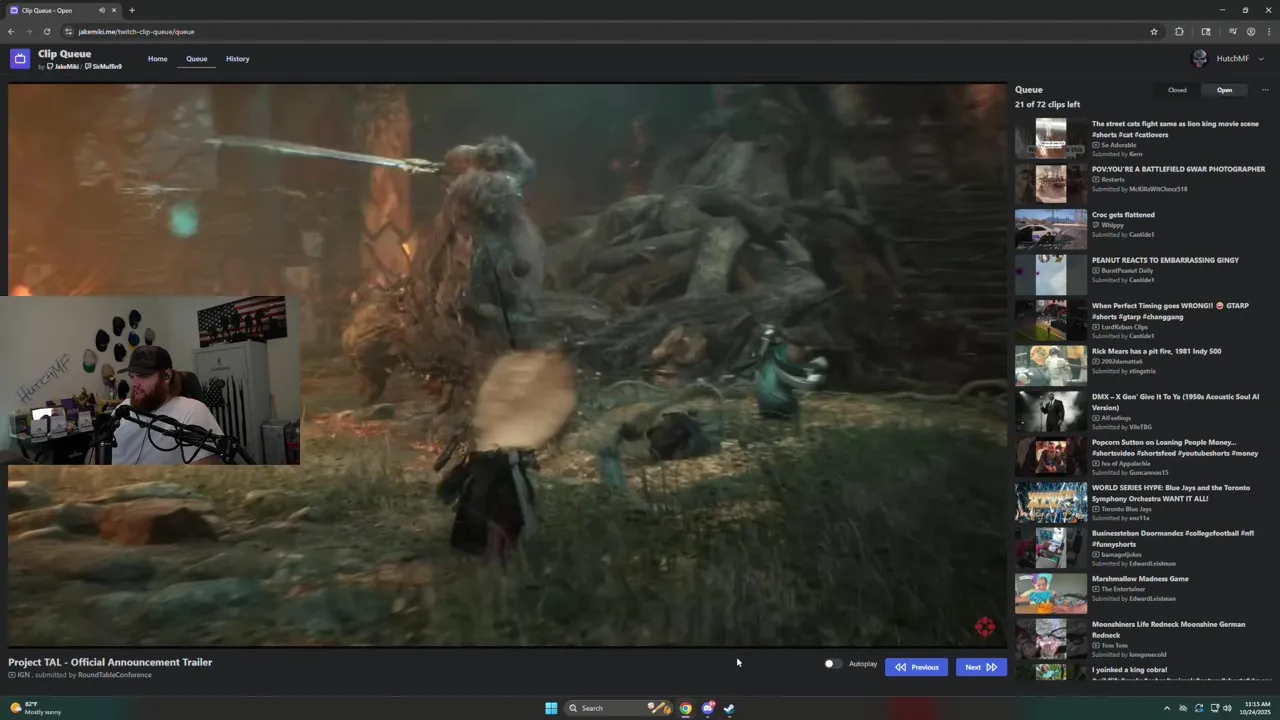Select DMX X Gon' Give It clip
The width and height of the screenshot is (1280, 720).
click(x=1140, y=411)
